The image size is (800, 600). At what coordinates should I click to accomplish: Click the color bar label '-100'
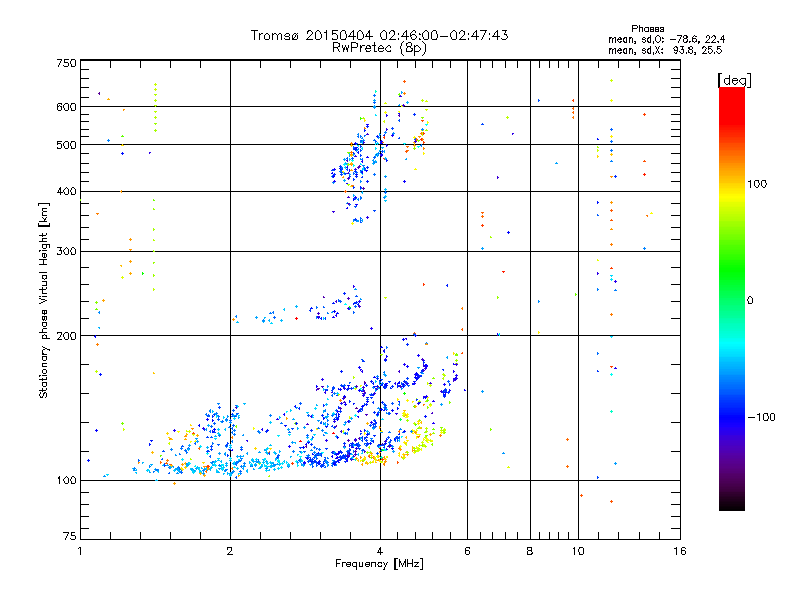(x=762, y=417)
